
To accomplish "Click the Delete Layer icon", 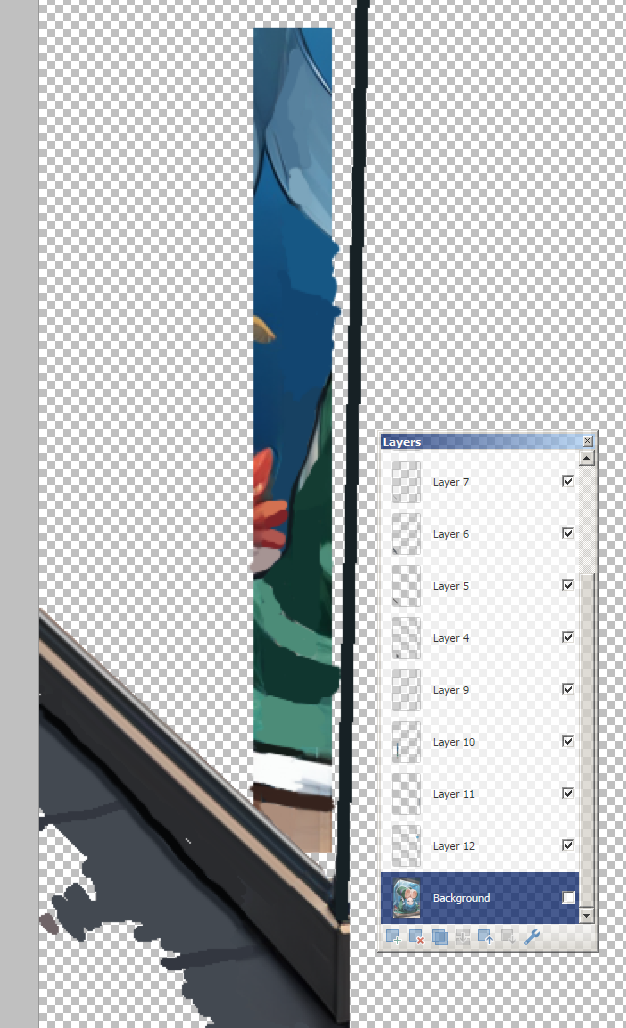I will click(416, 937).
